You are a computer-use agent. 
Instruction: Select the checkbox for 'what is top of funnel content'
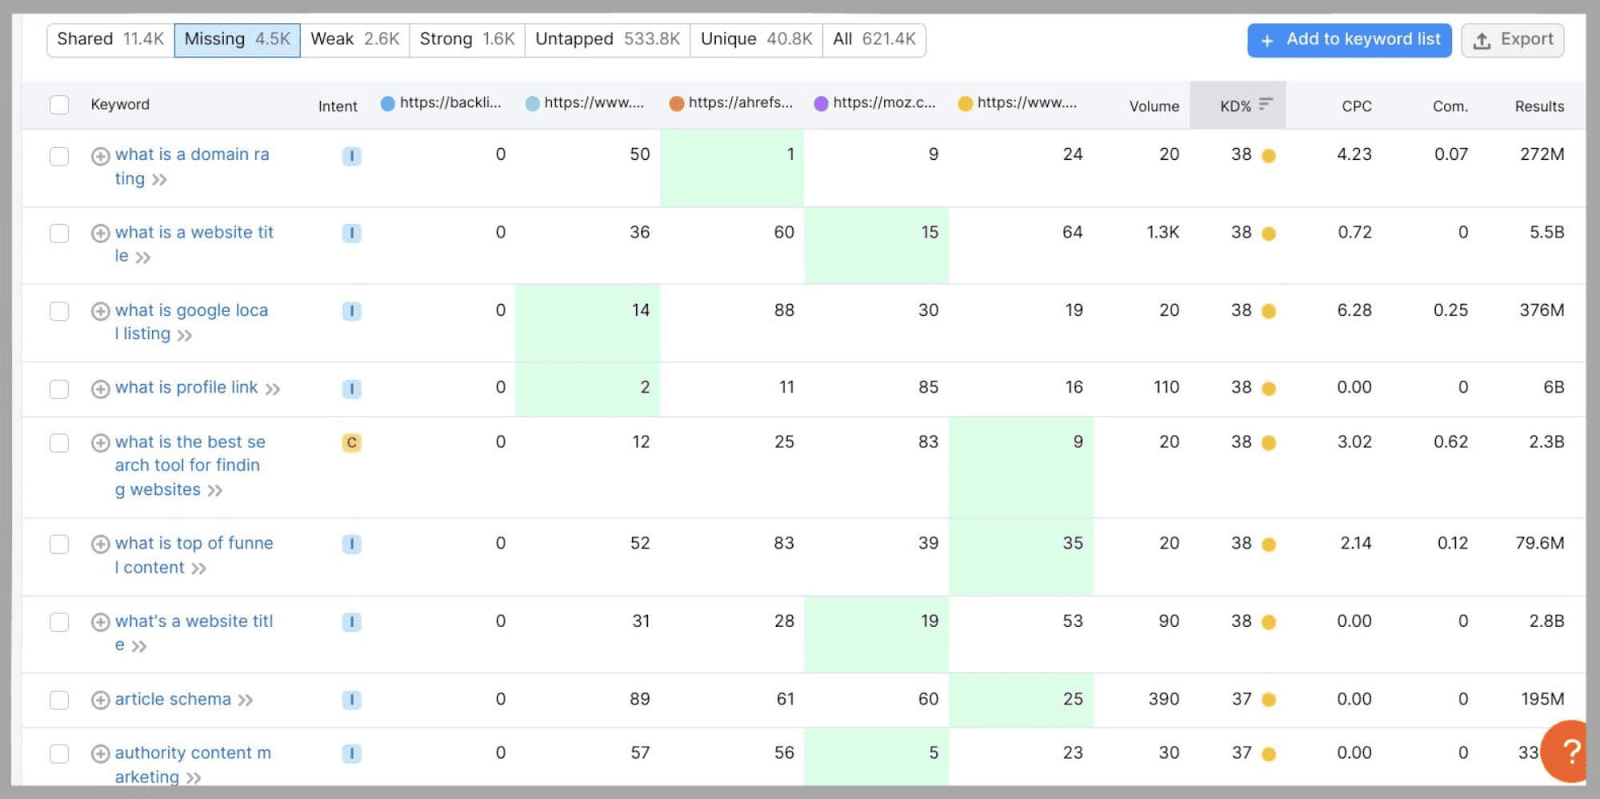[x=60, y=544]
